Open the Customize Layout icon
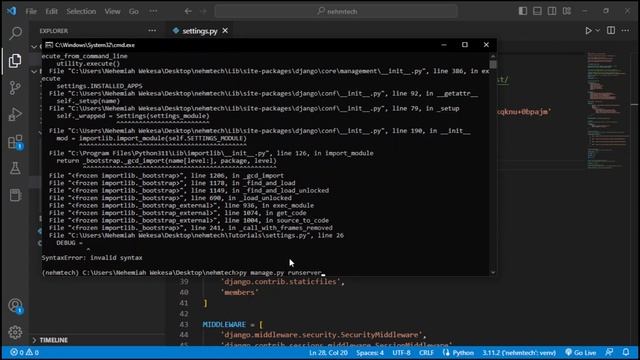Viewport: 640px width, 360px height. click(567, 11)
